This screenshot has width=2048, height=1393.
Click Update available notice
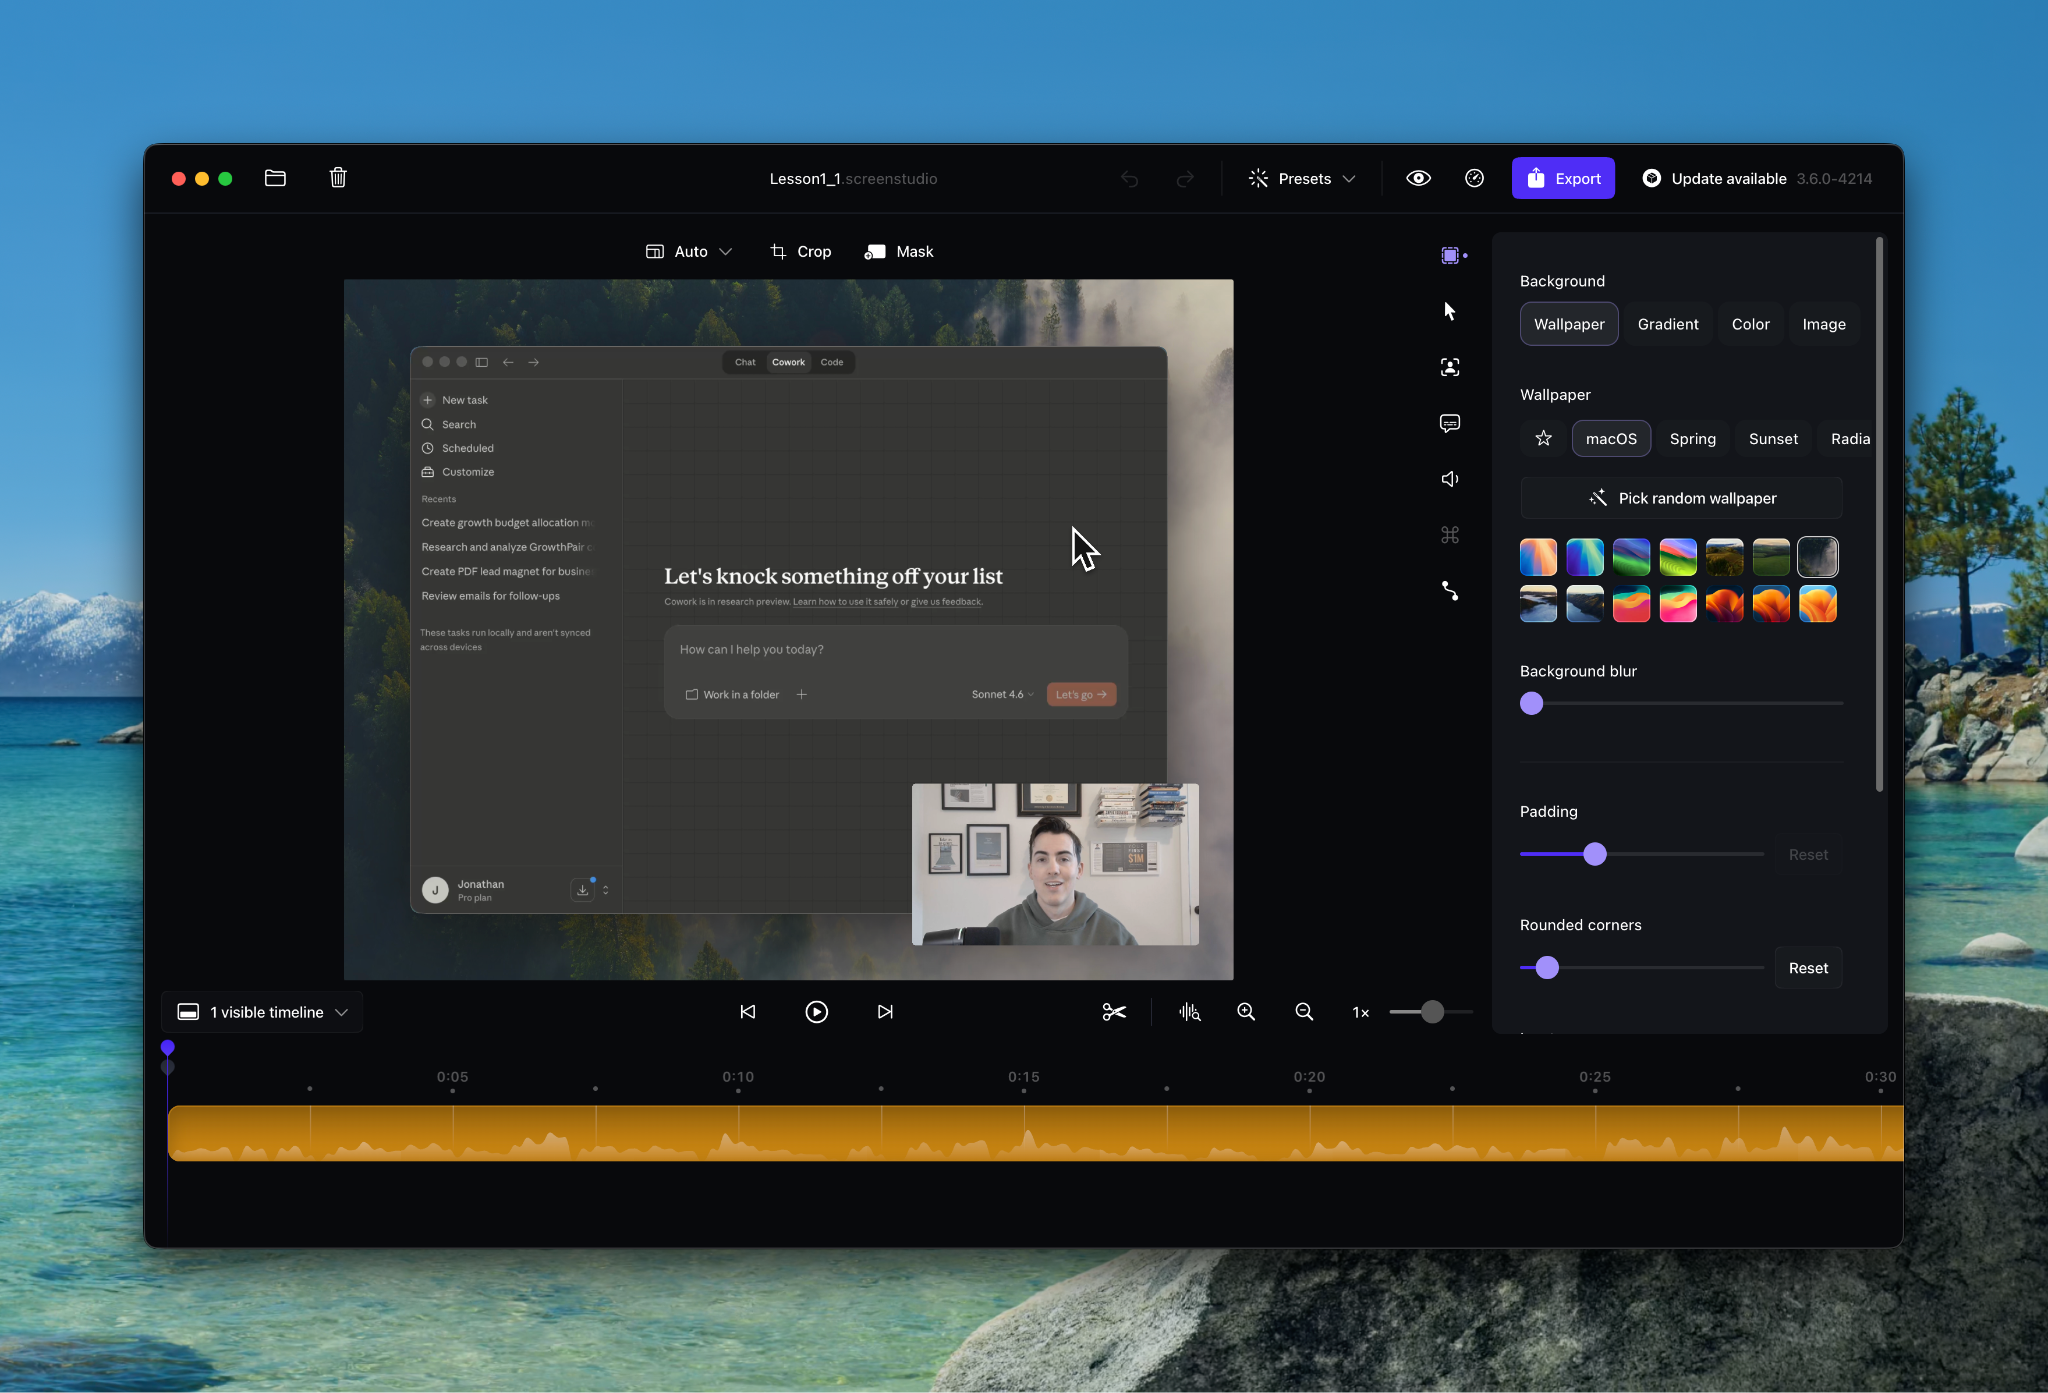tap(1757, 178)
